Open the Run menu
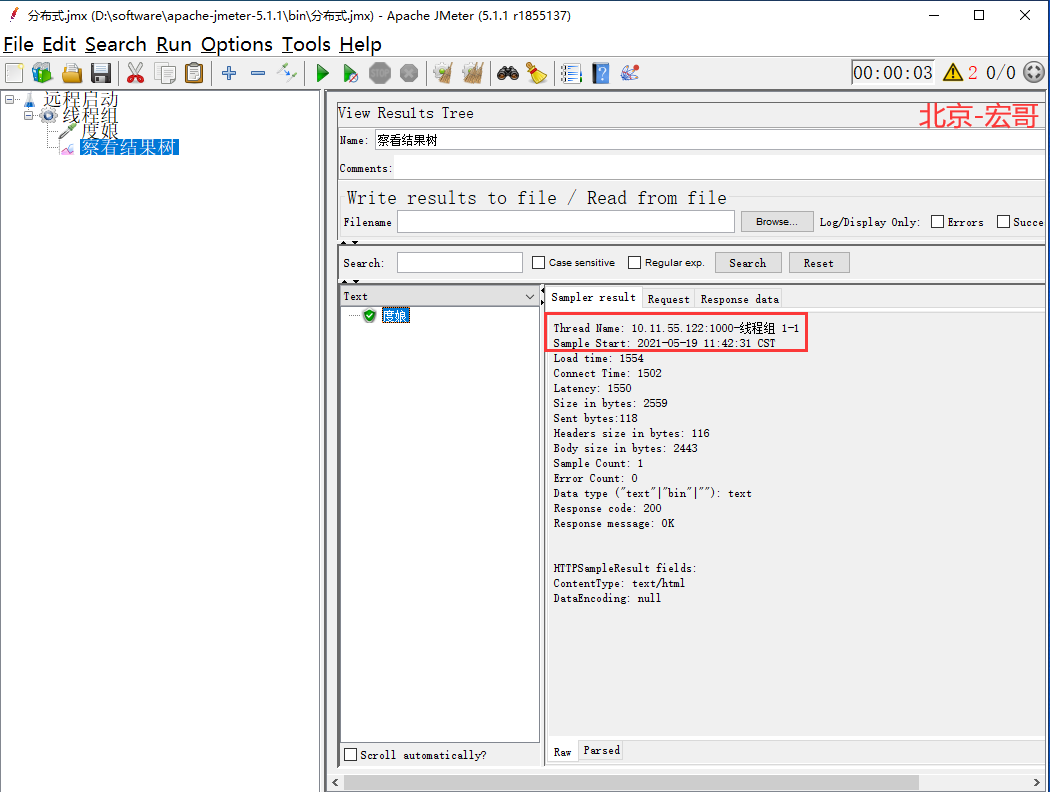The image size is (1050, 792). [174, 44]
